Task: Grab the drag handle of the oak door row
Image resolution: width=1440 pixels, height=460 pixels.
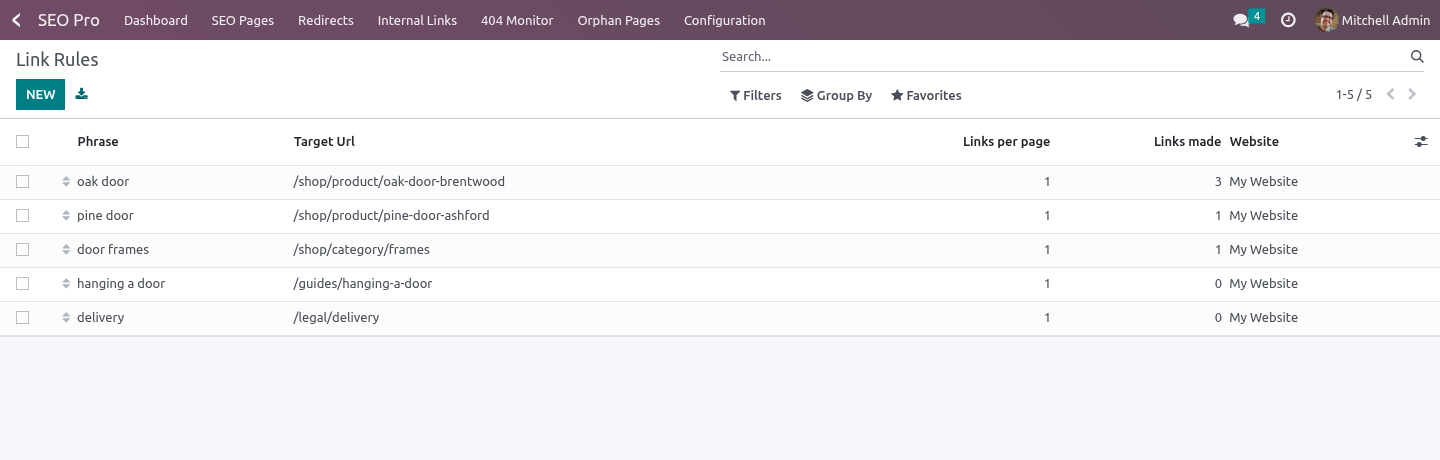Action: pyautogui.click(x=66, y=182)
